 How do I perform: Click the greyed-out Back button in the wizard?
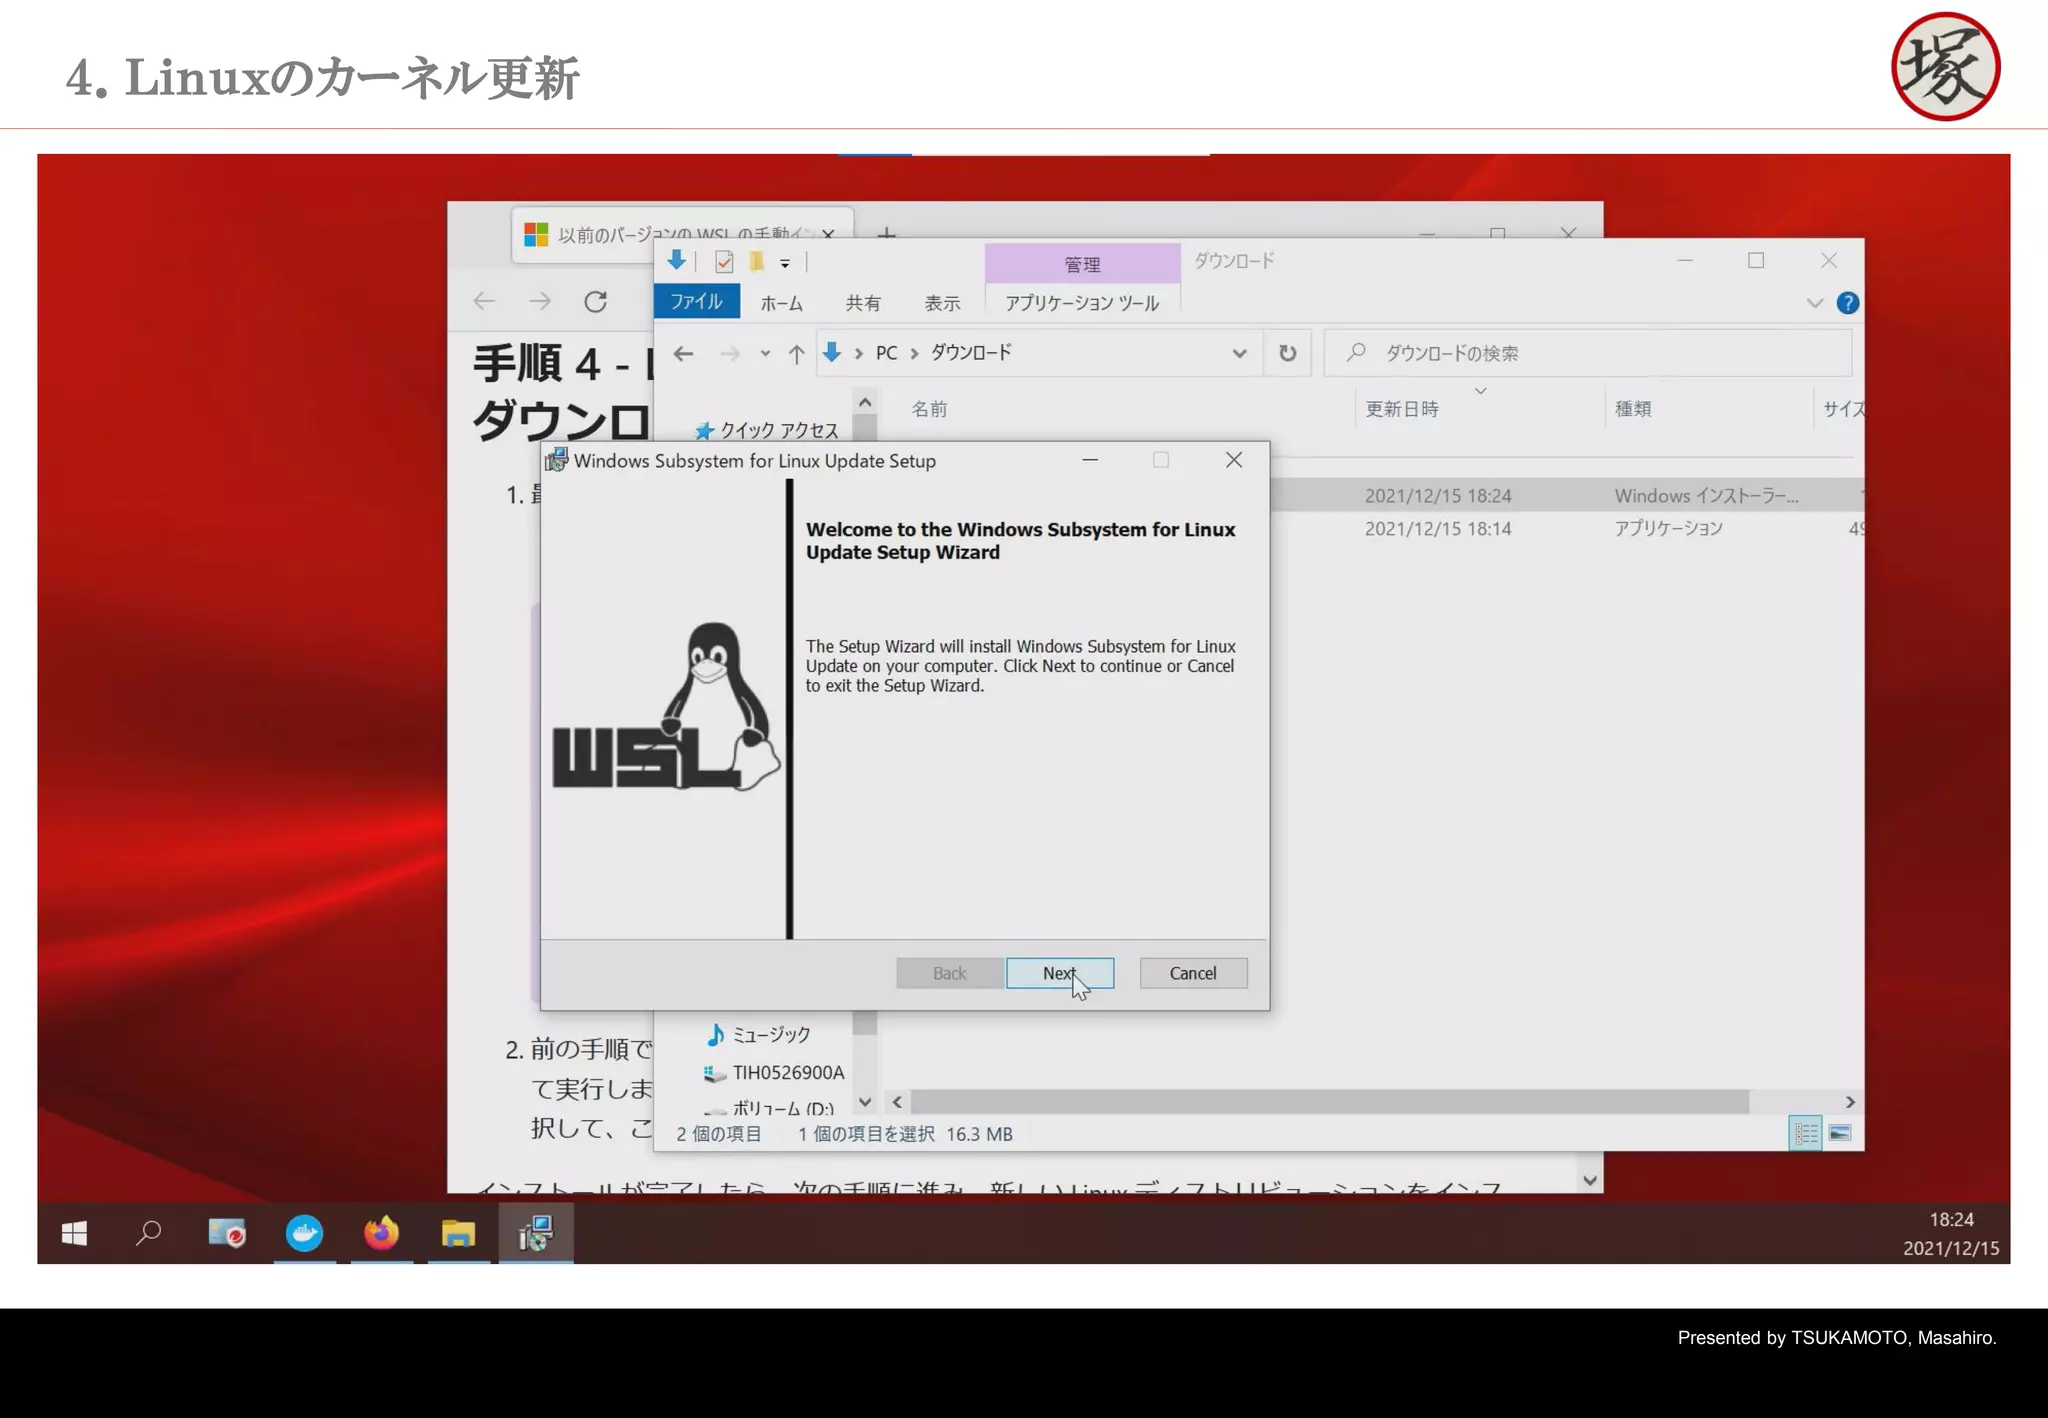pos(949,973)
